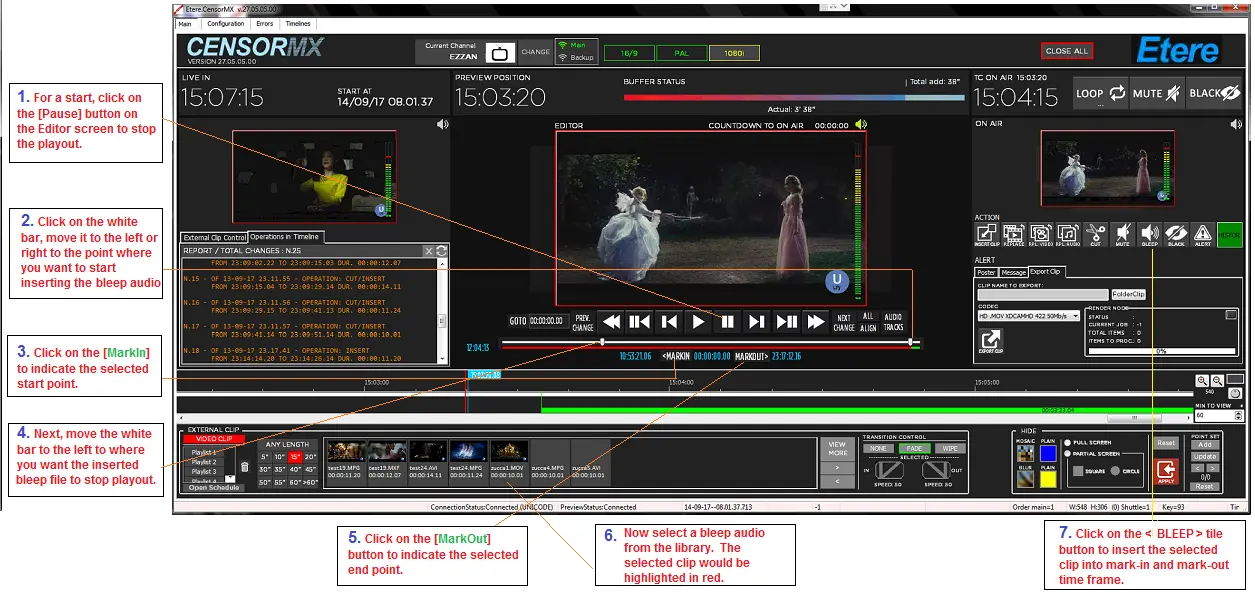Click the Cut scissors action icon
1255x598 pixels.
tap(1095, 234)
